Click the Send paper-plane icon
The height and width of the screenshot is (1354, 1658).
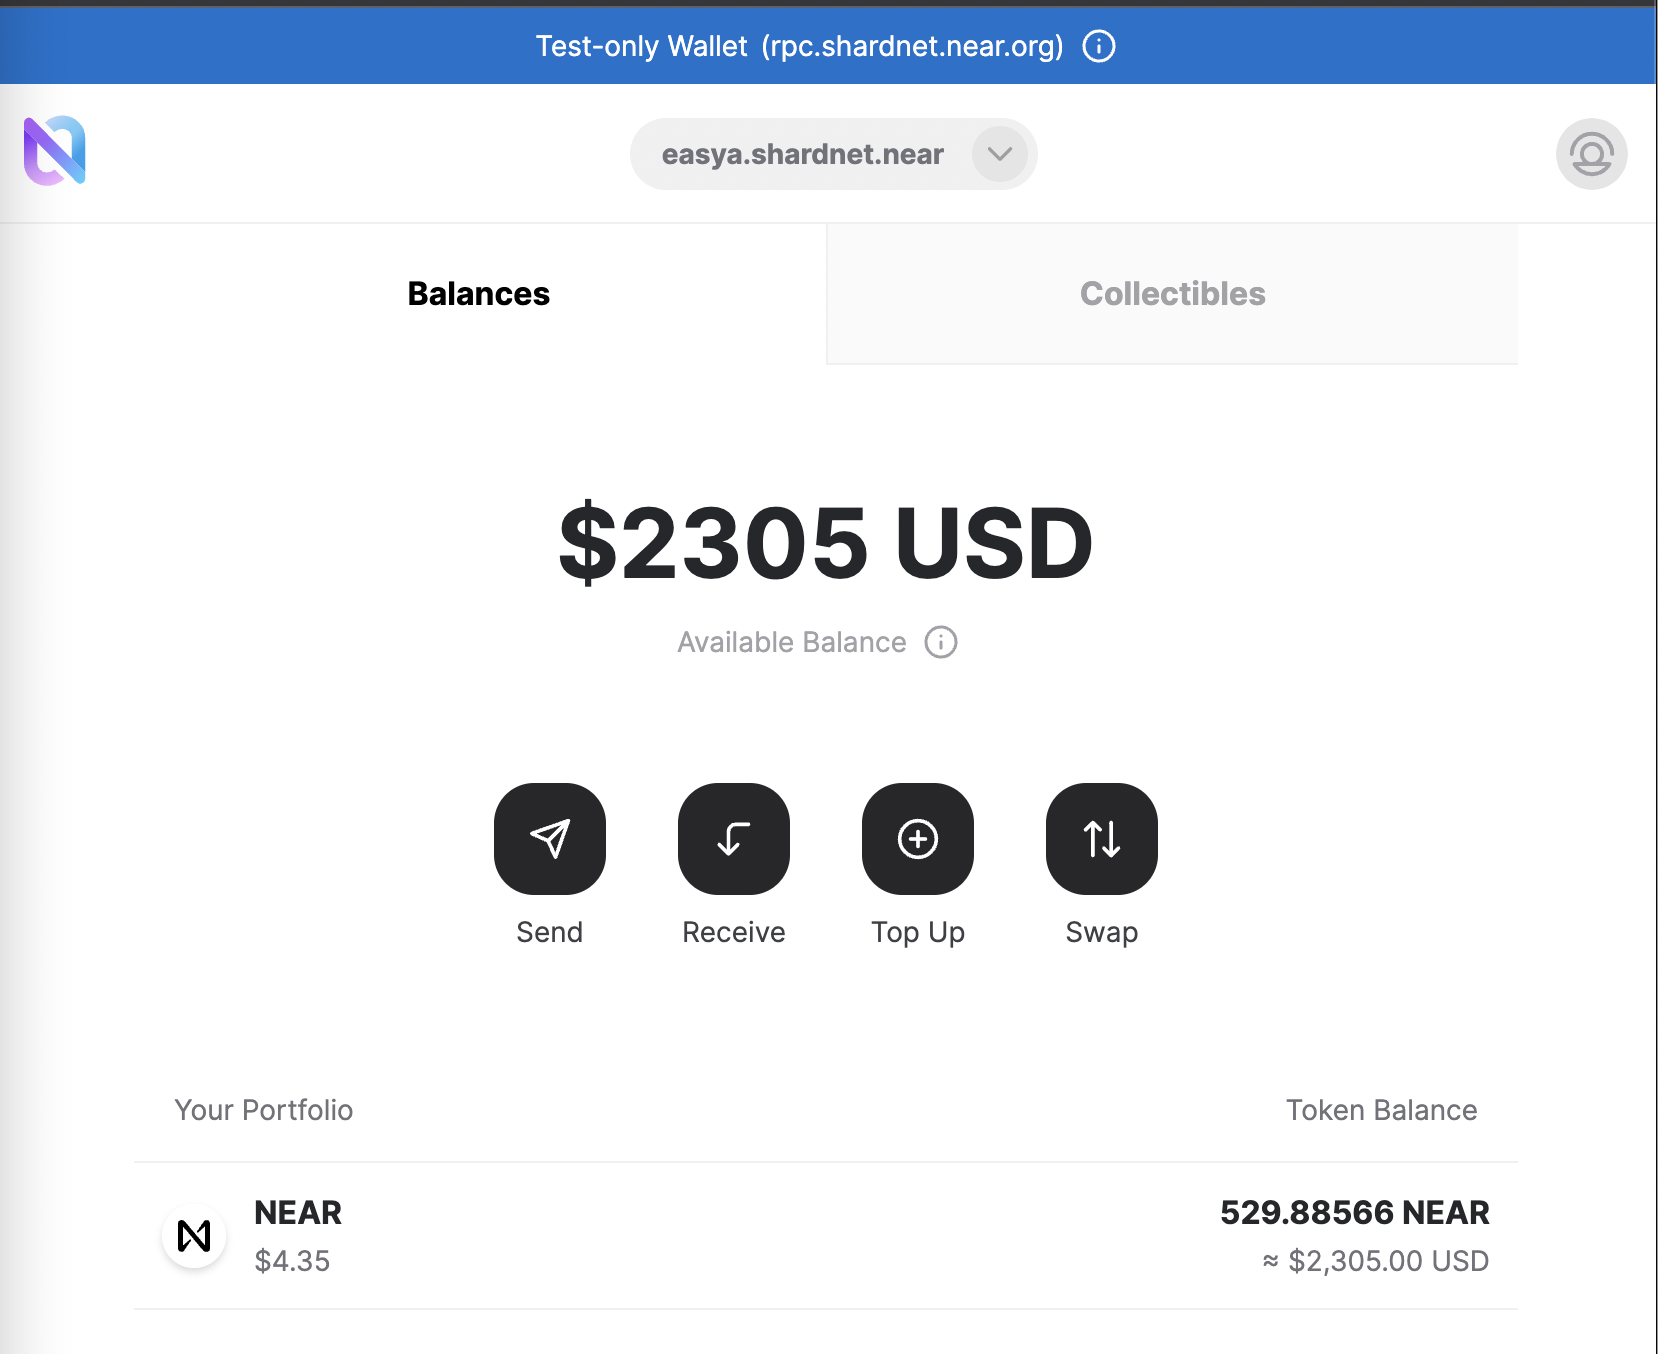tap(550, 839)
